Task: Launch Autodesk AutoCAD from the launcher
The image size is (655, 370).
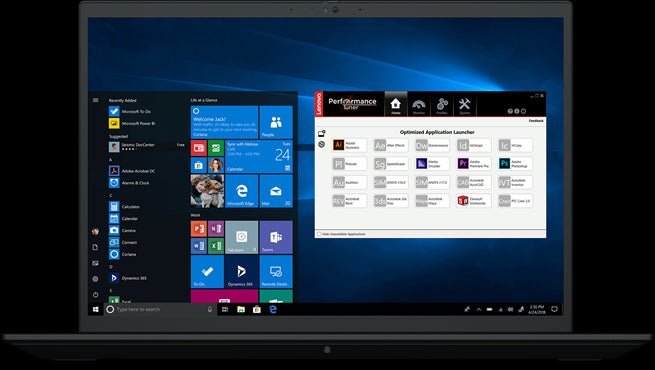Action: pyautogui.click(x=473, y=182)
